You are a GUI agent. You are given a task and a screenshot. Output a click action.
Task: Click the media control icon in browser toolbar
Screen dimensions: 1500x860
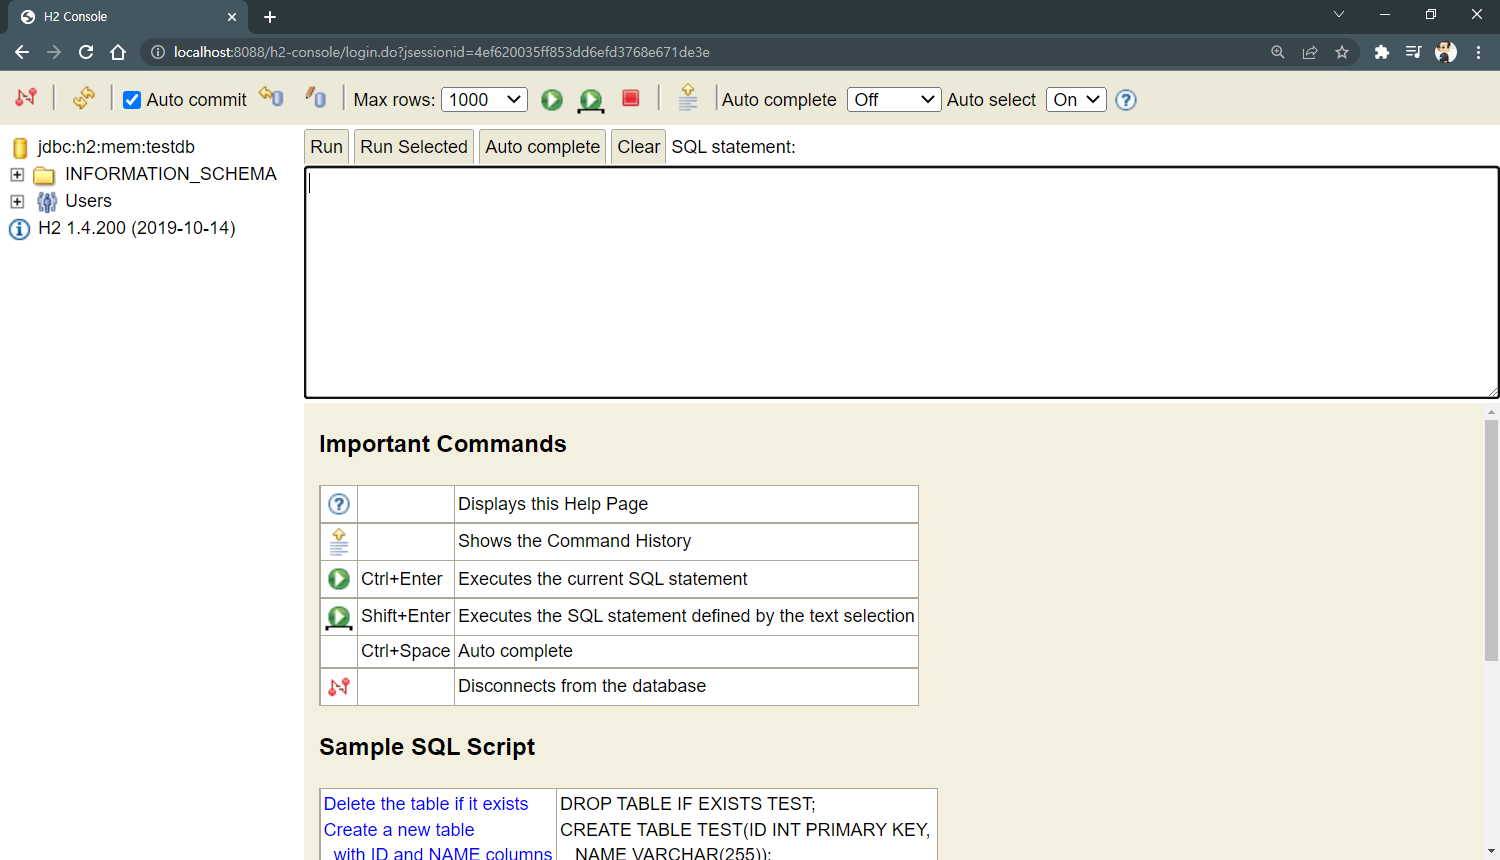1413,52
